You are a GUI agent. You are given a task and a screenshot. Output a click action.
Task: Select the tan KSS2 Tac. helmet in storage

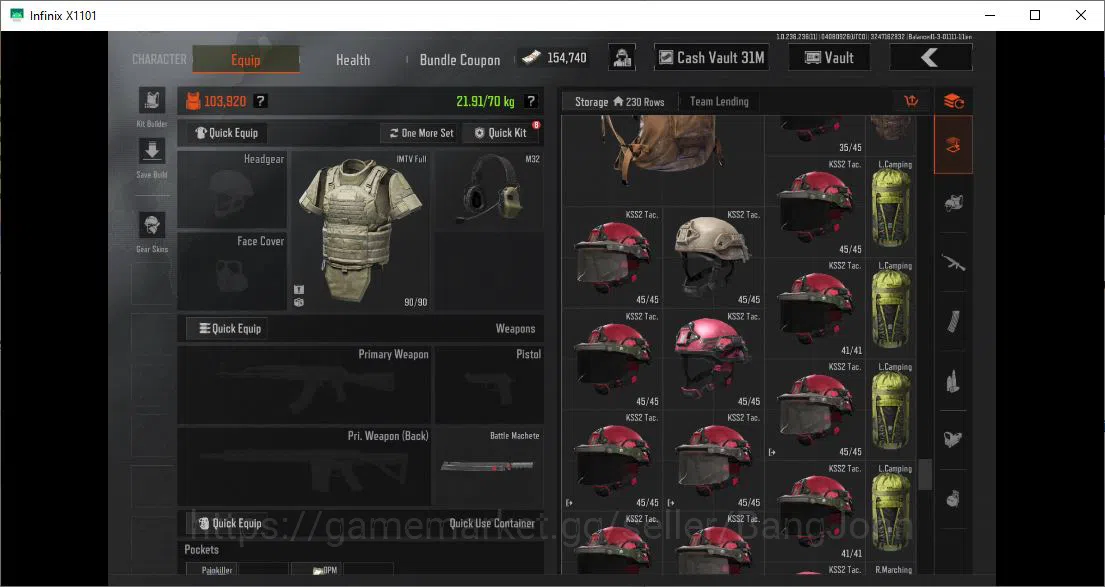(x=713, y=257)
